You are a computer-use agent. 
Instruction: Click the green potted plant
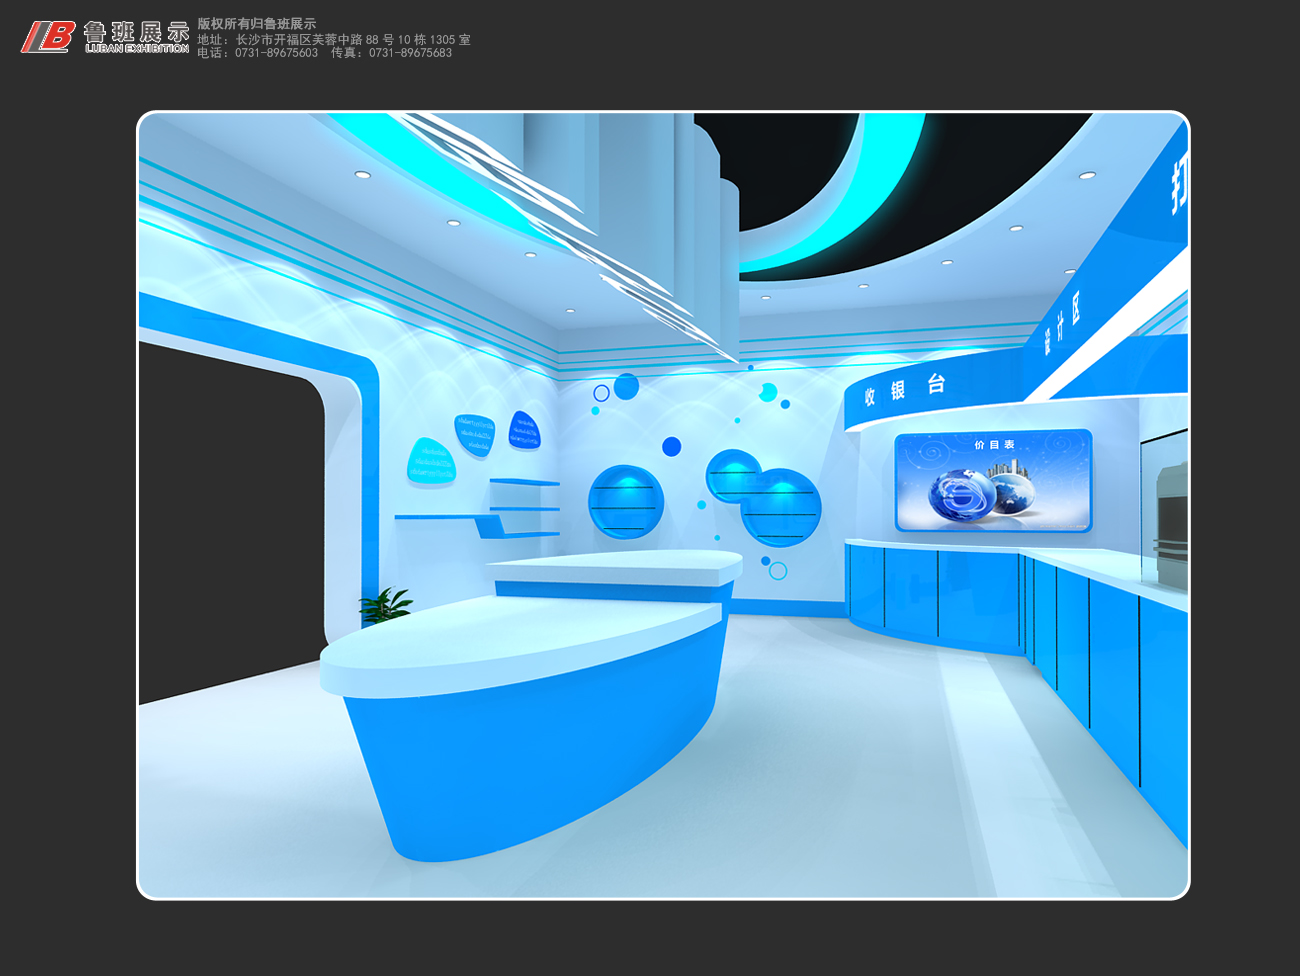point(384,605)
